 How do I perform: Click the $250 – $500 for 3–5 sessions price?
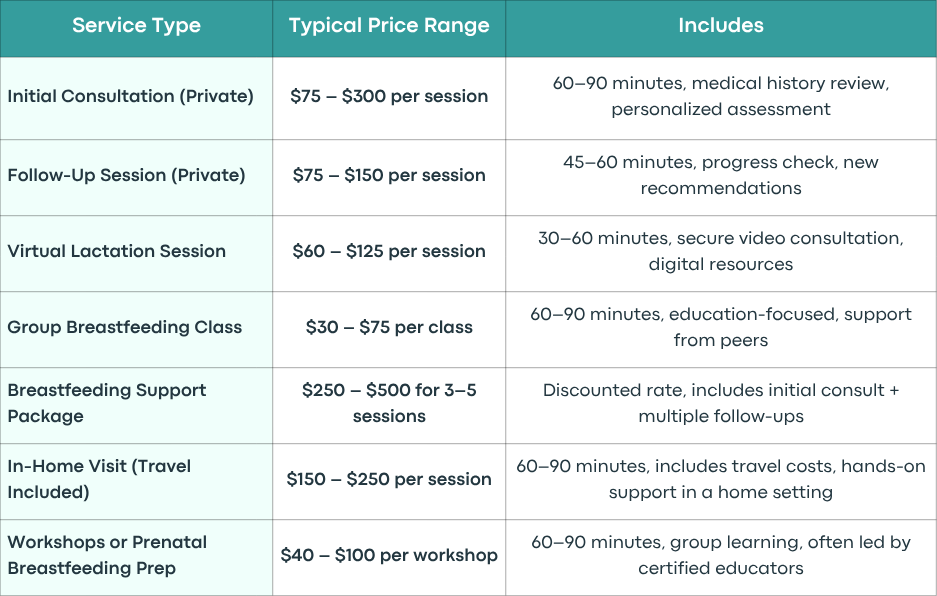coord(389,403)
